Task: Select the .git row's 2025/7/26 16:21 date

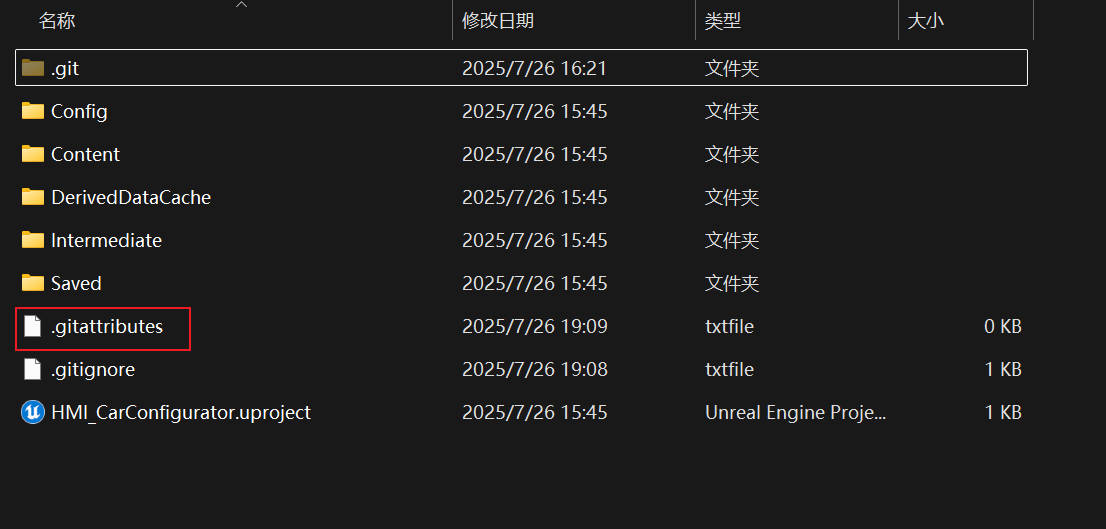Action: point(534,68)
